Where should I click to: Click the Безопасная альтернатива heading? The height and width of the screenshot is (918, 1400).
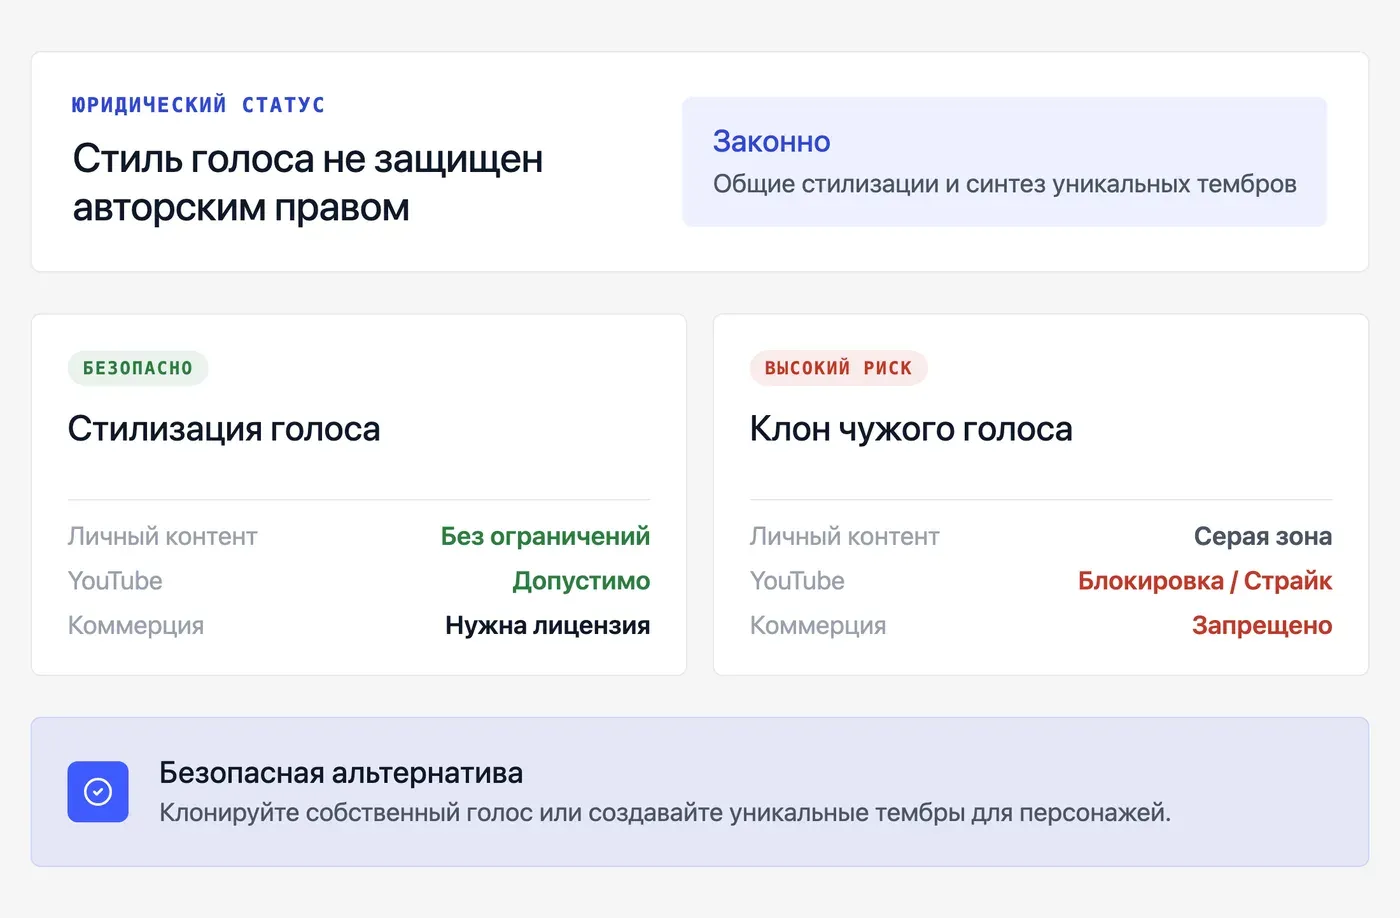point(341,773)
